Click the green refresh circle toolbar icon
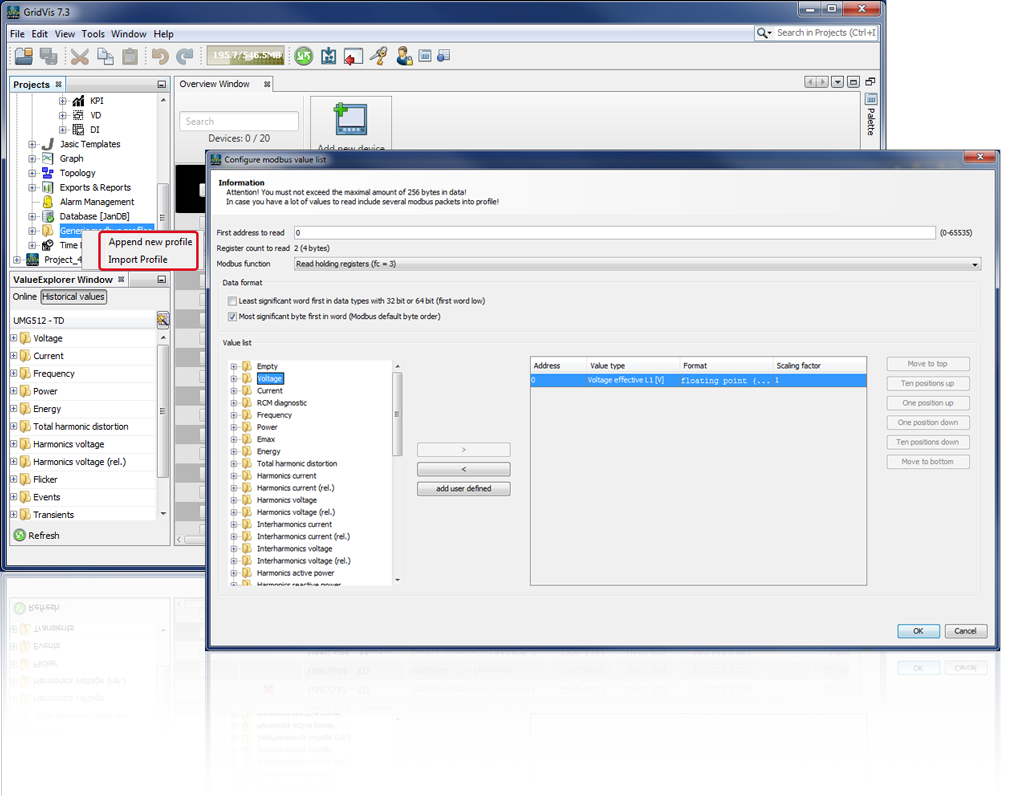1024x796 pixels. coord(303,56)
